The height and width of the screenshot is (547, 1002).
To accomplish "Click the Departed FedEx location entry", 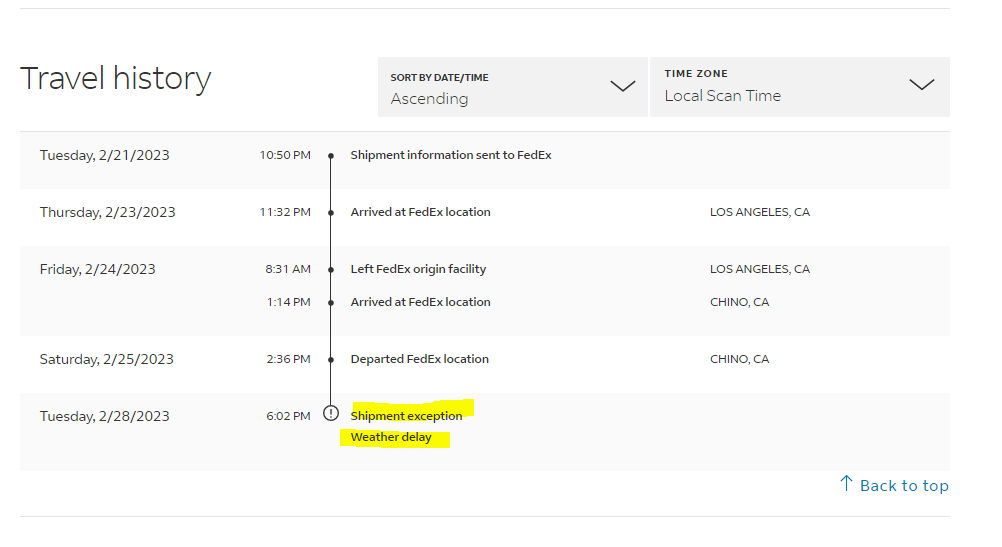I will coord(419,359).
